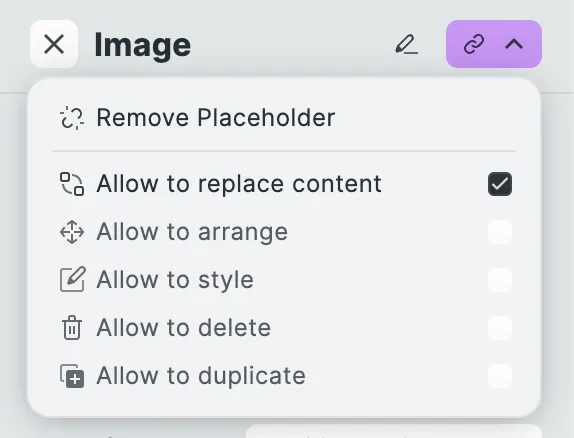Viewport: 574px width, 438px height.
Task: Click the Allow to arrange label
Action: pos(192,232)
